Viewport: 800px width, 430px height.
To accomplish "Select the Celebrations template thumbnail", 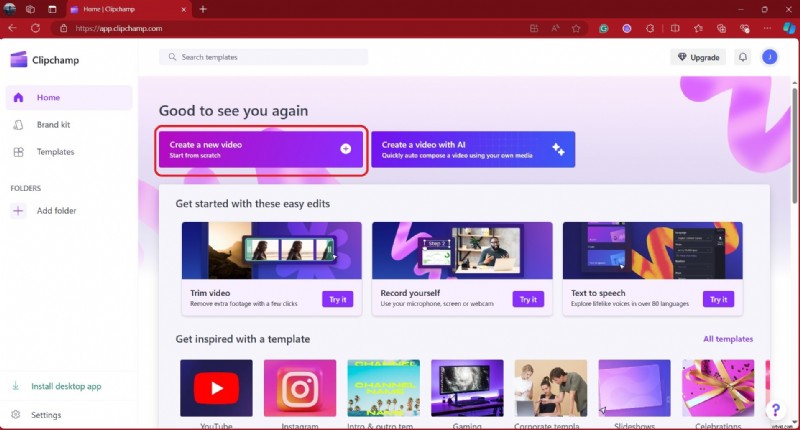I will pyautogui.click(x=718, y=388).
